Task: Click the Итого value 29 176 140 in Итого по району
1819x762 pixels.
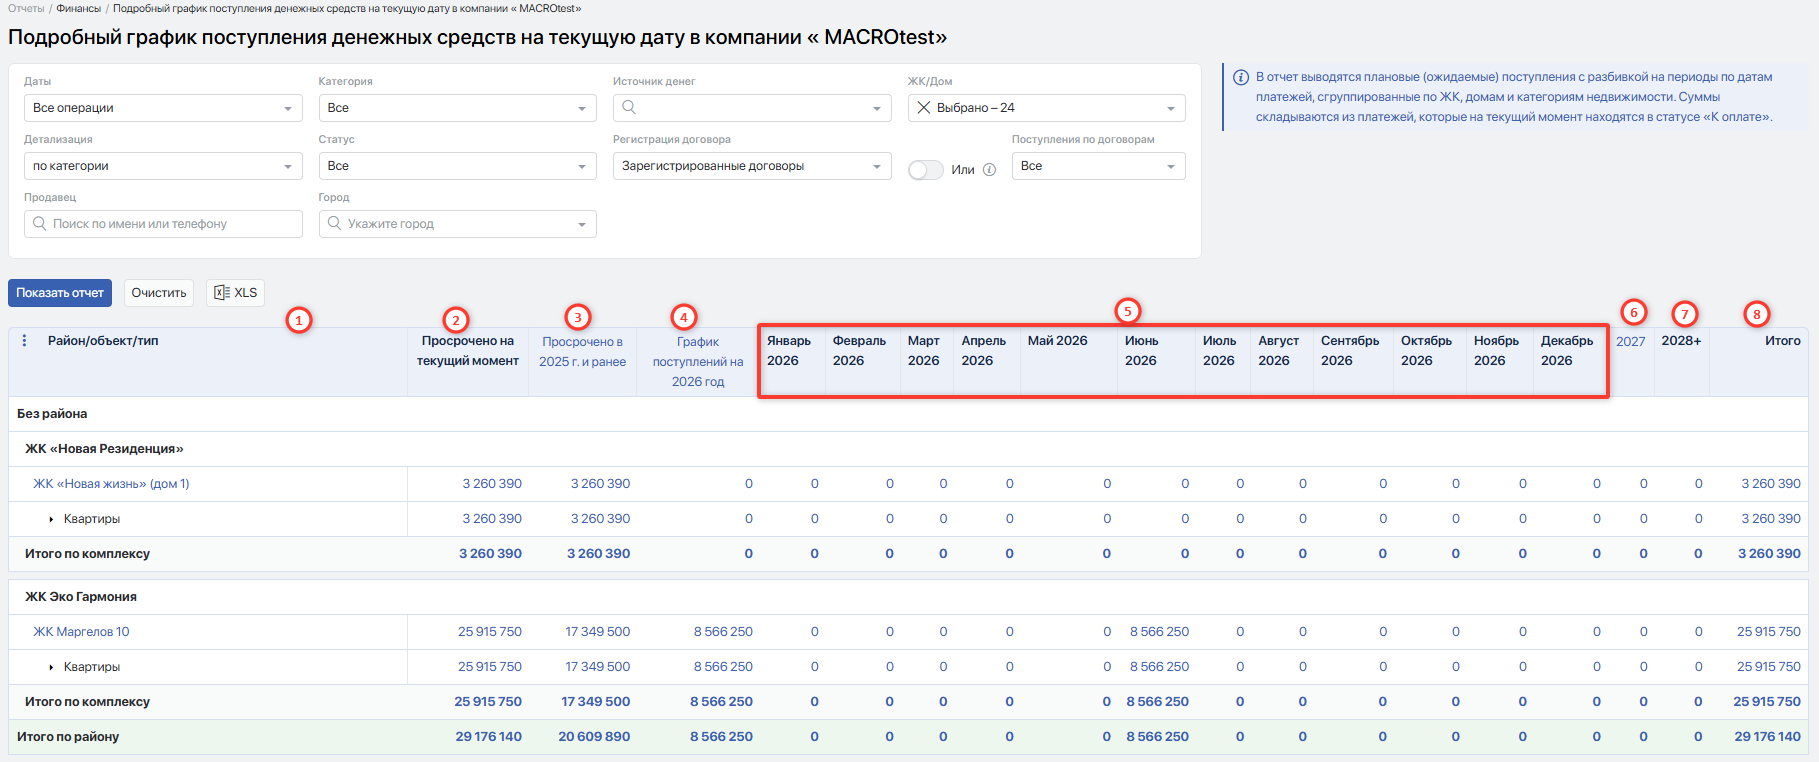Action: tap(1768, 737)
